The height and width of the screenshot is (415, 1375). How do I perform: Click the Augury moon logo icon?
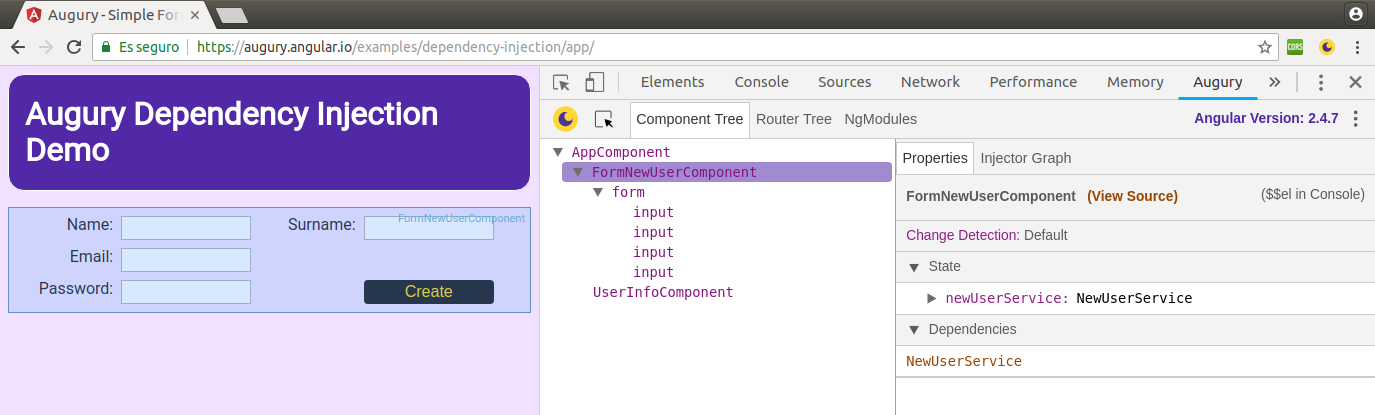[566, 120]
